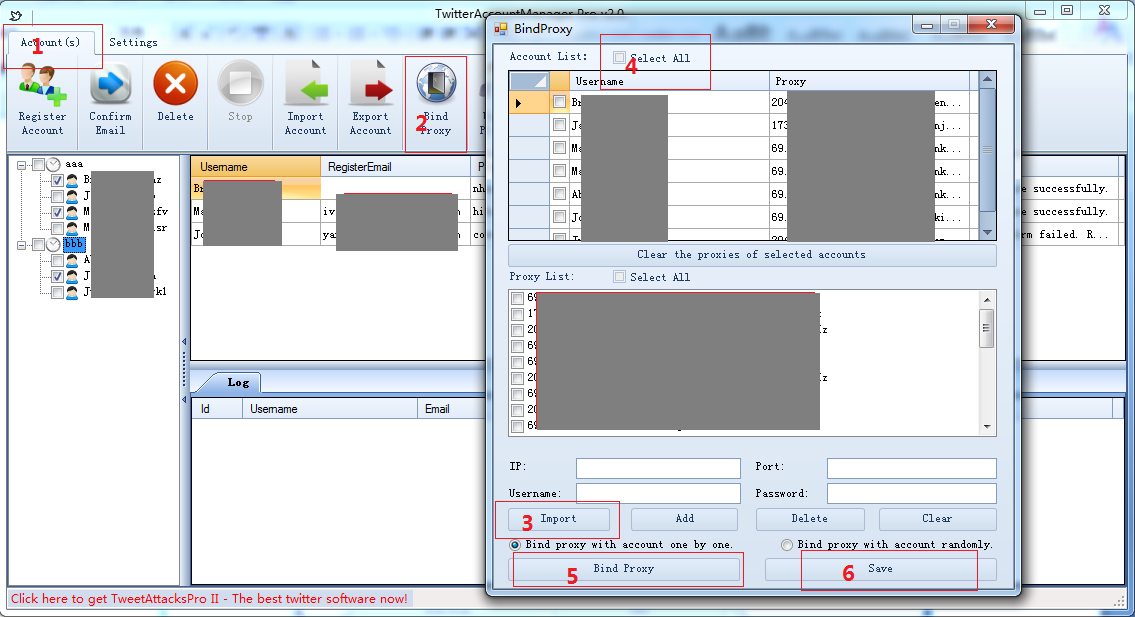Sort main grid by Username column header
The image size is (1135, 617).
tap(256, 167)
